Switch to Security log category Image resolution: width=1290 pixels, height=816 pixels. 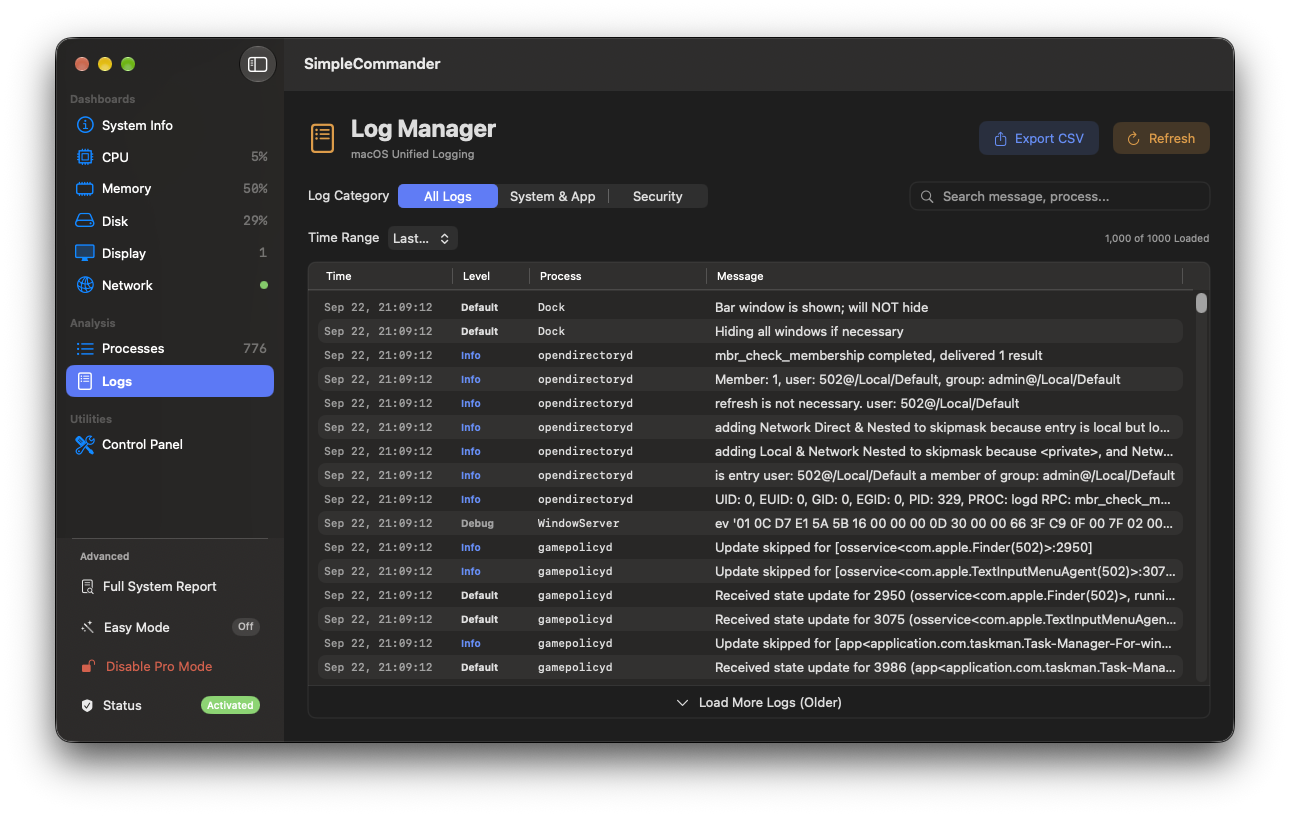[657, 196]
